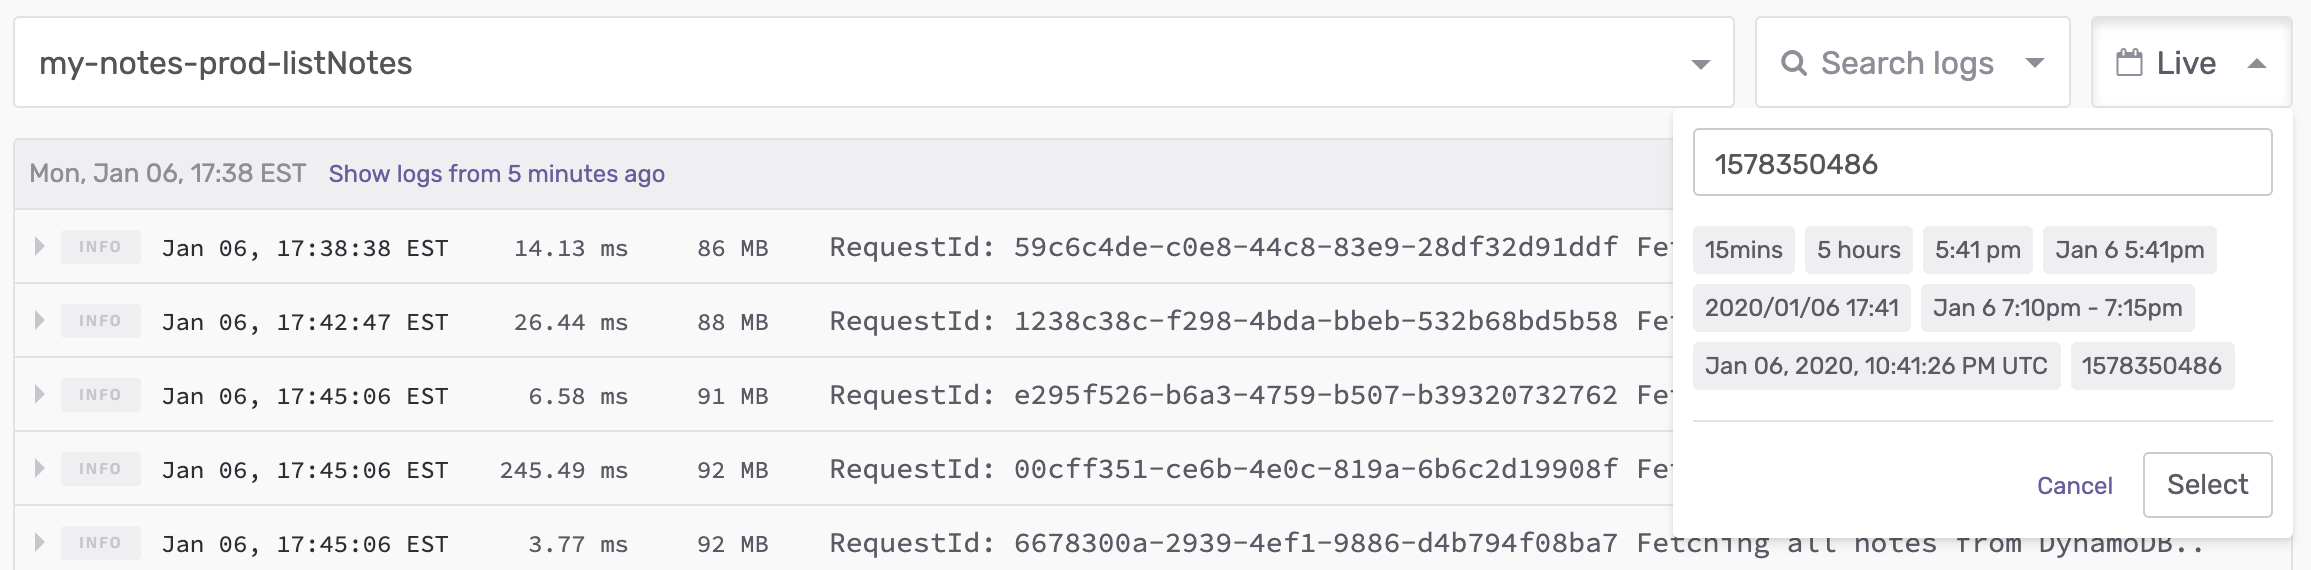The height and width of the screenshot is (570, 2311).
Task: Collapse the Live time picker
Action: pyautogui.click(x=2256, y=63)
